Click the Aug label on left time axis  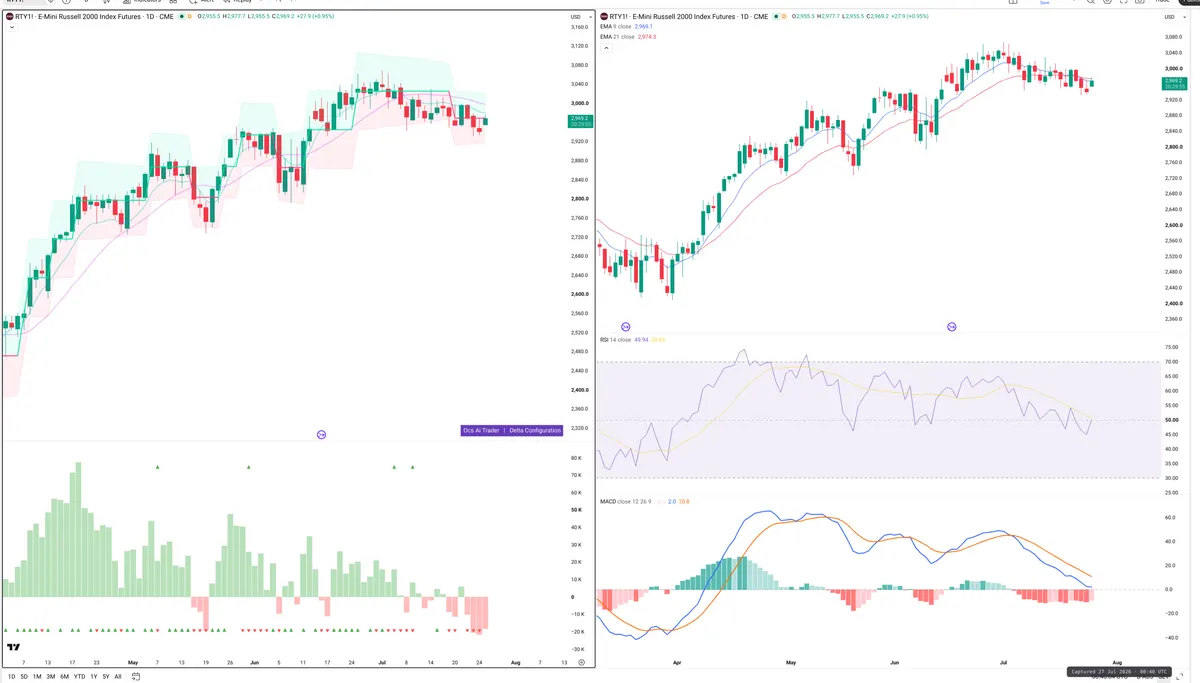pos(516,662)
